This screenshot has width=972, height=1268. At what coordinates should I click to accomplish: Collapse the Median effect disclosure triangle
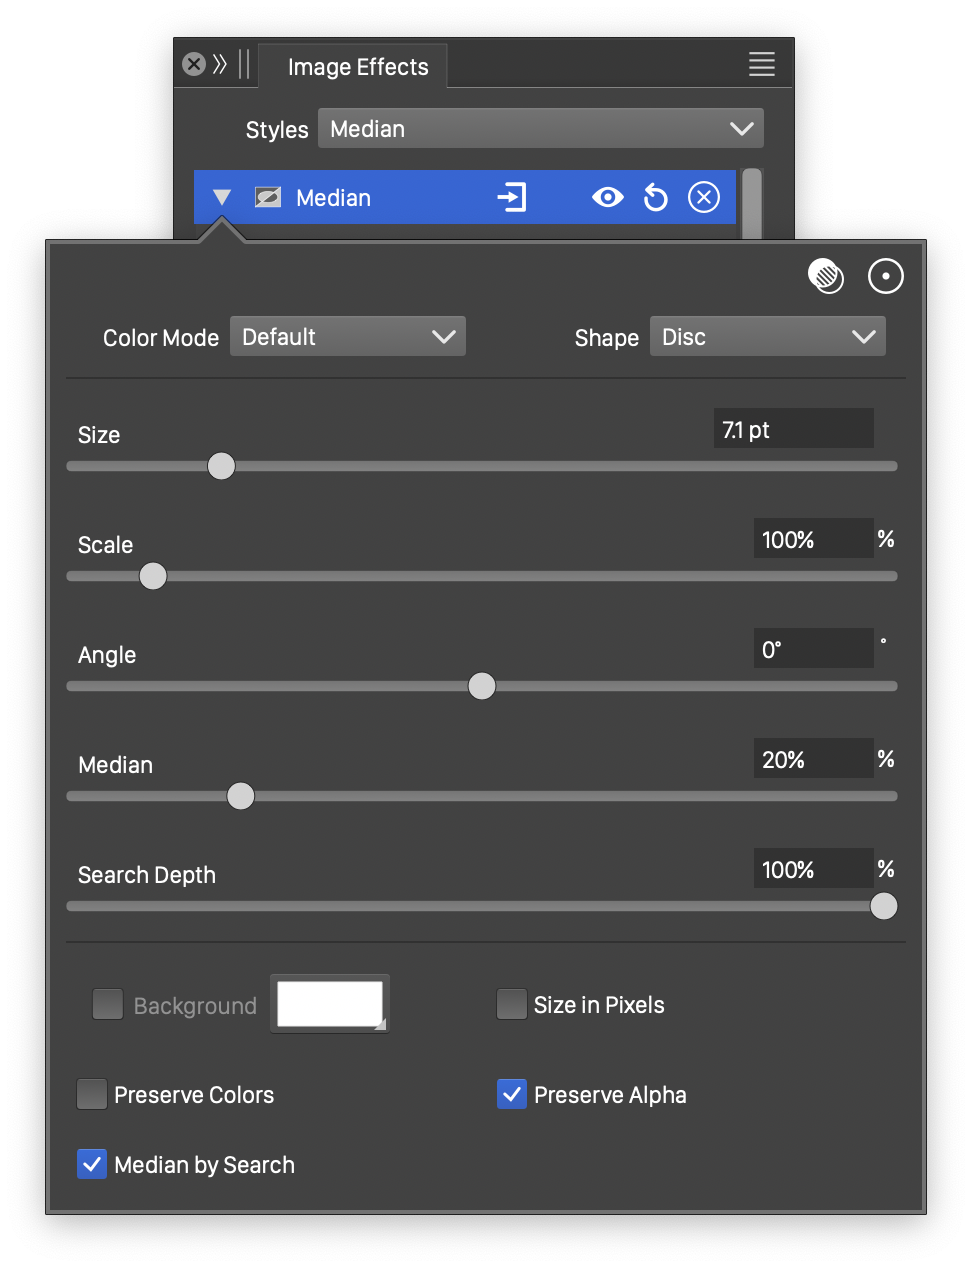click(222, 198)
